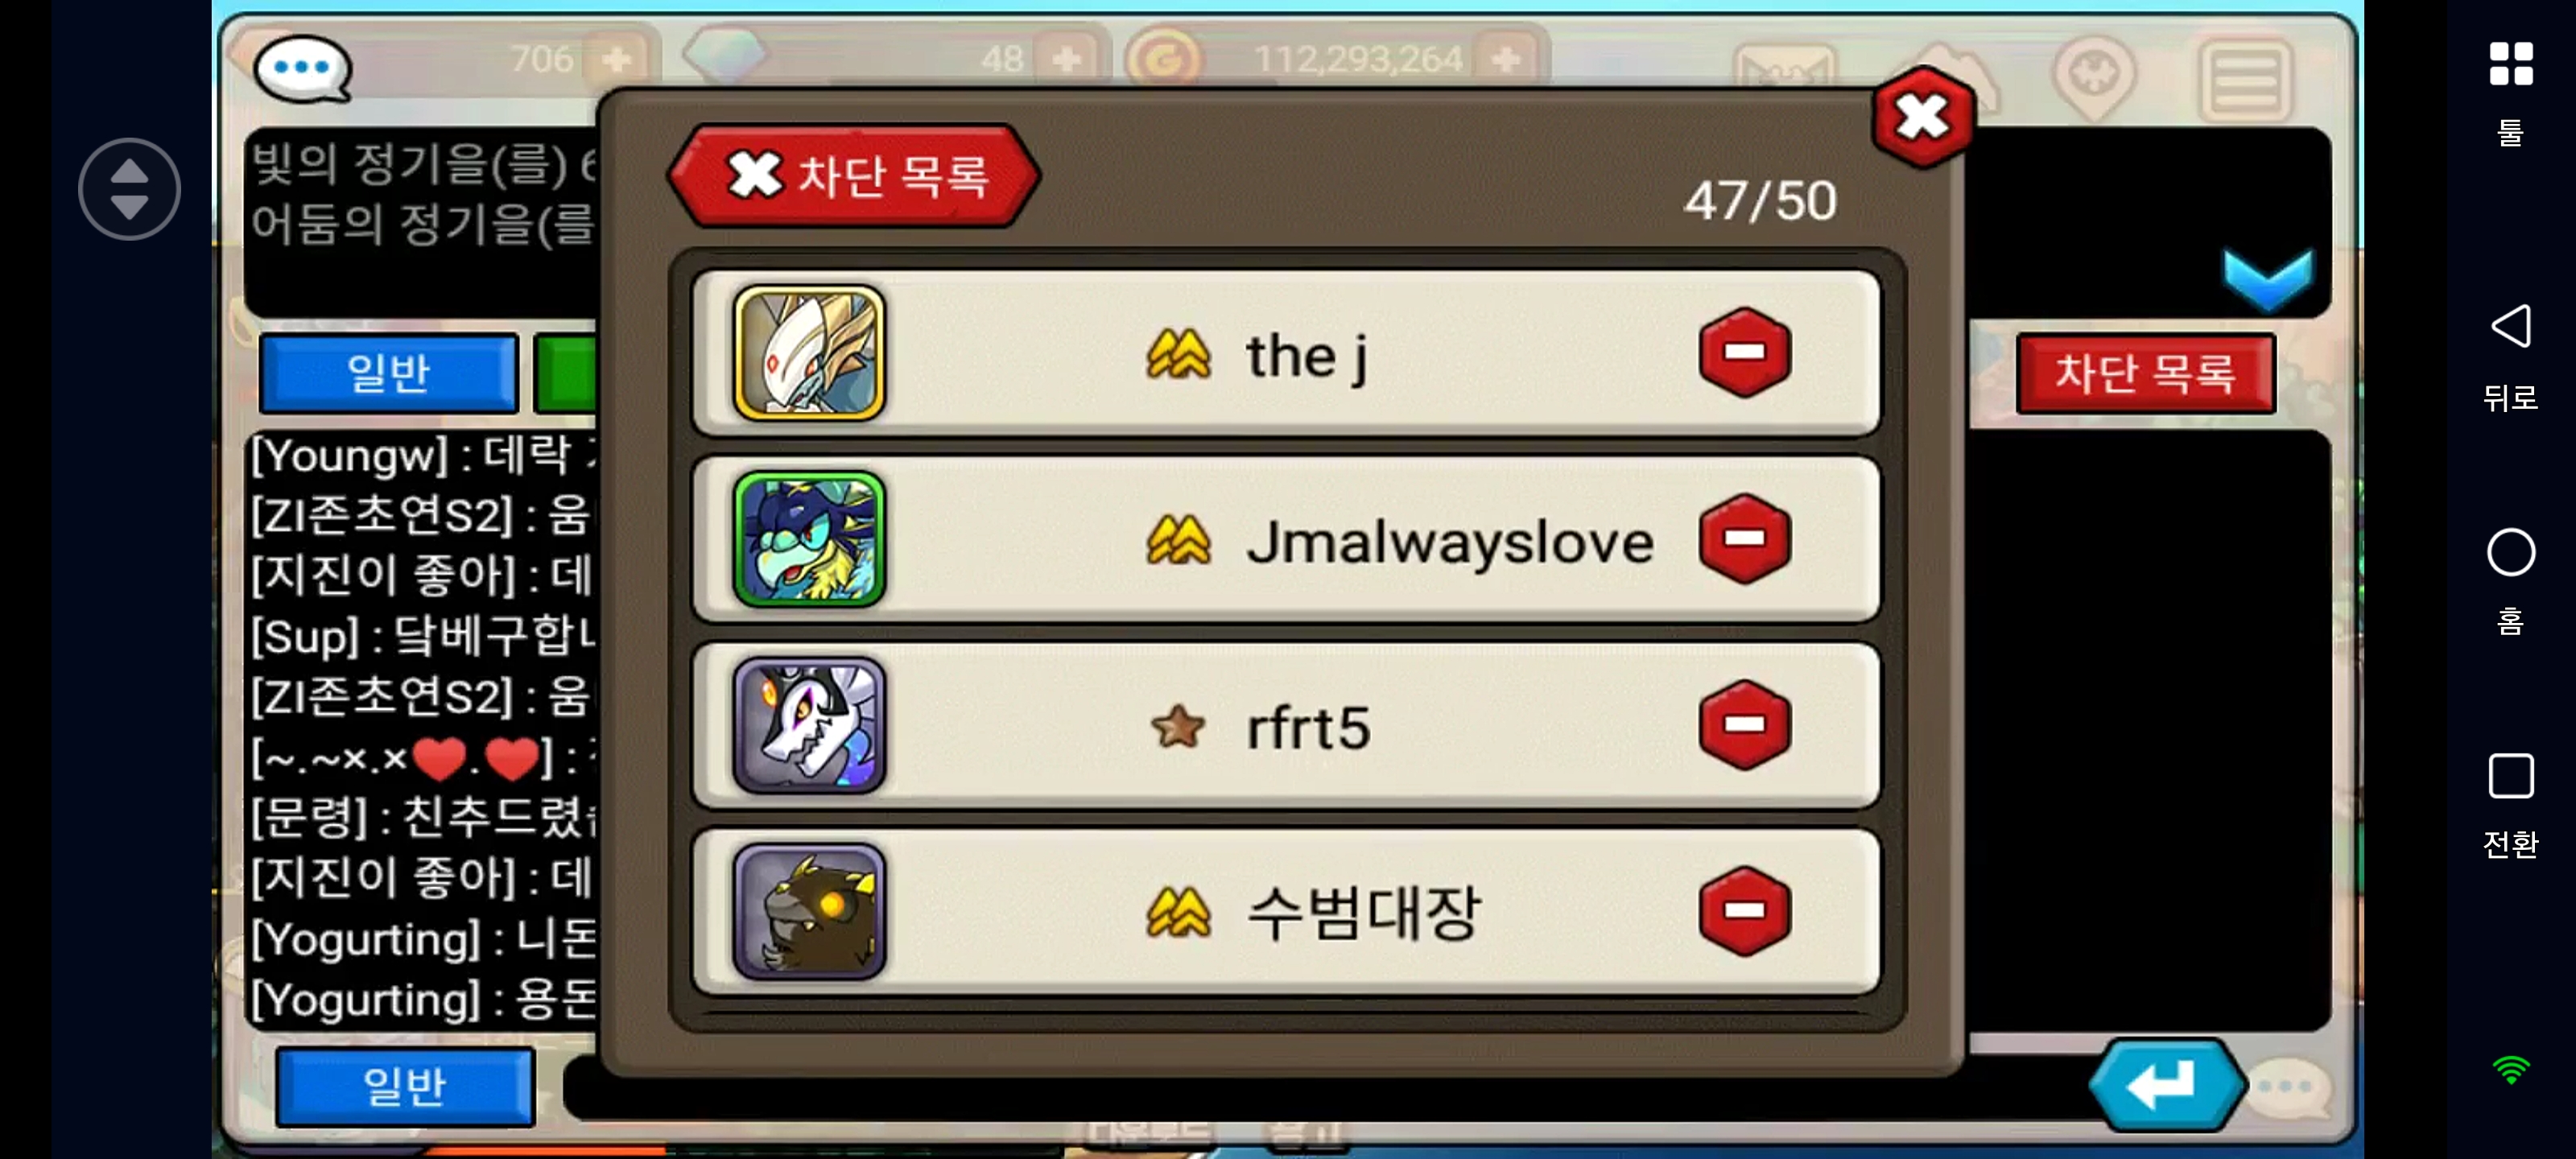
Task: Open the speech bubble chat icon
Action: [x=302, y=68]
